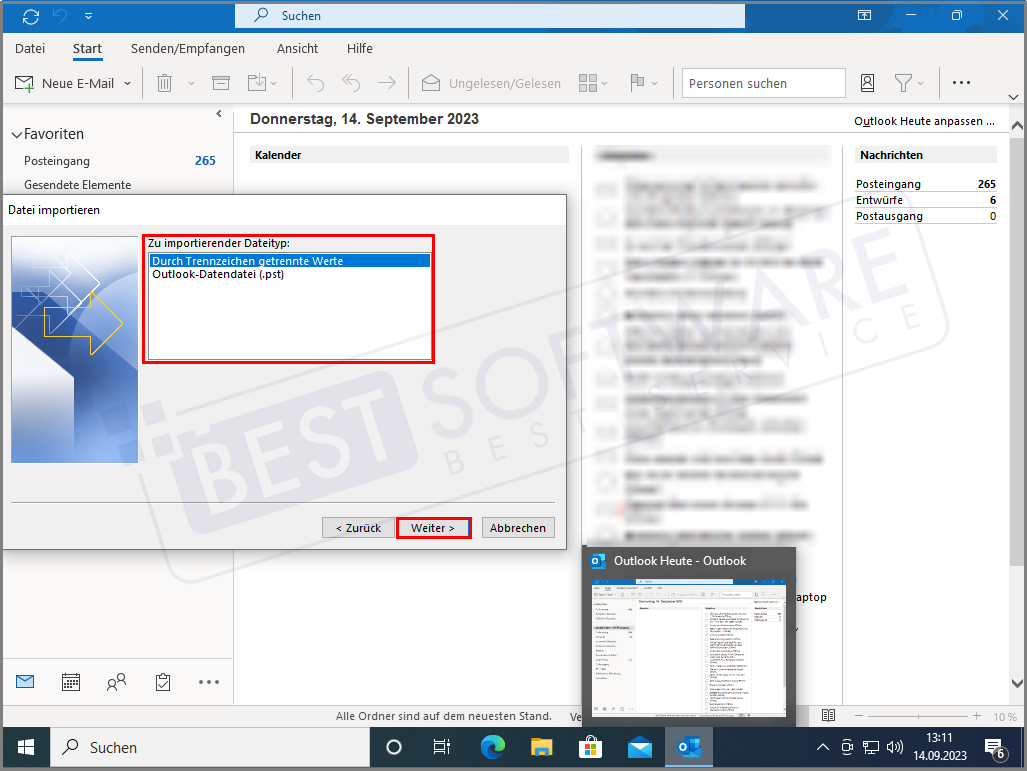Click the Archivieren icon in the toolbar

pos(220,83)
